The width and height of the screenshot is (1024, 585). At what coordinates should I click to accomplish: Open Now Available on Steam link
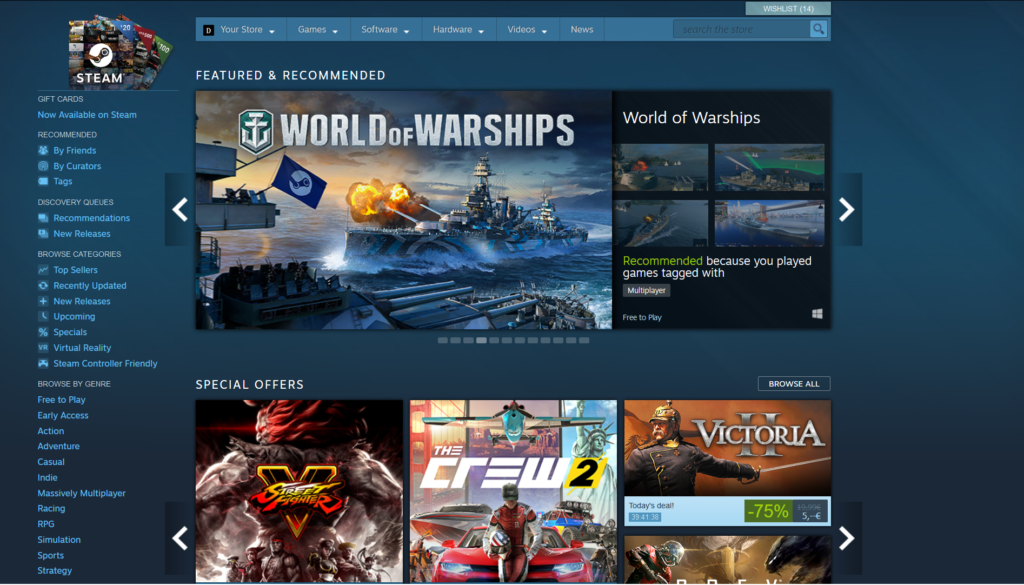pos(87,114)
